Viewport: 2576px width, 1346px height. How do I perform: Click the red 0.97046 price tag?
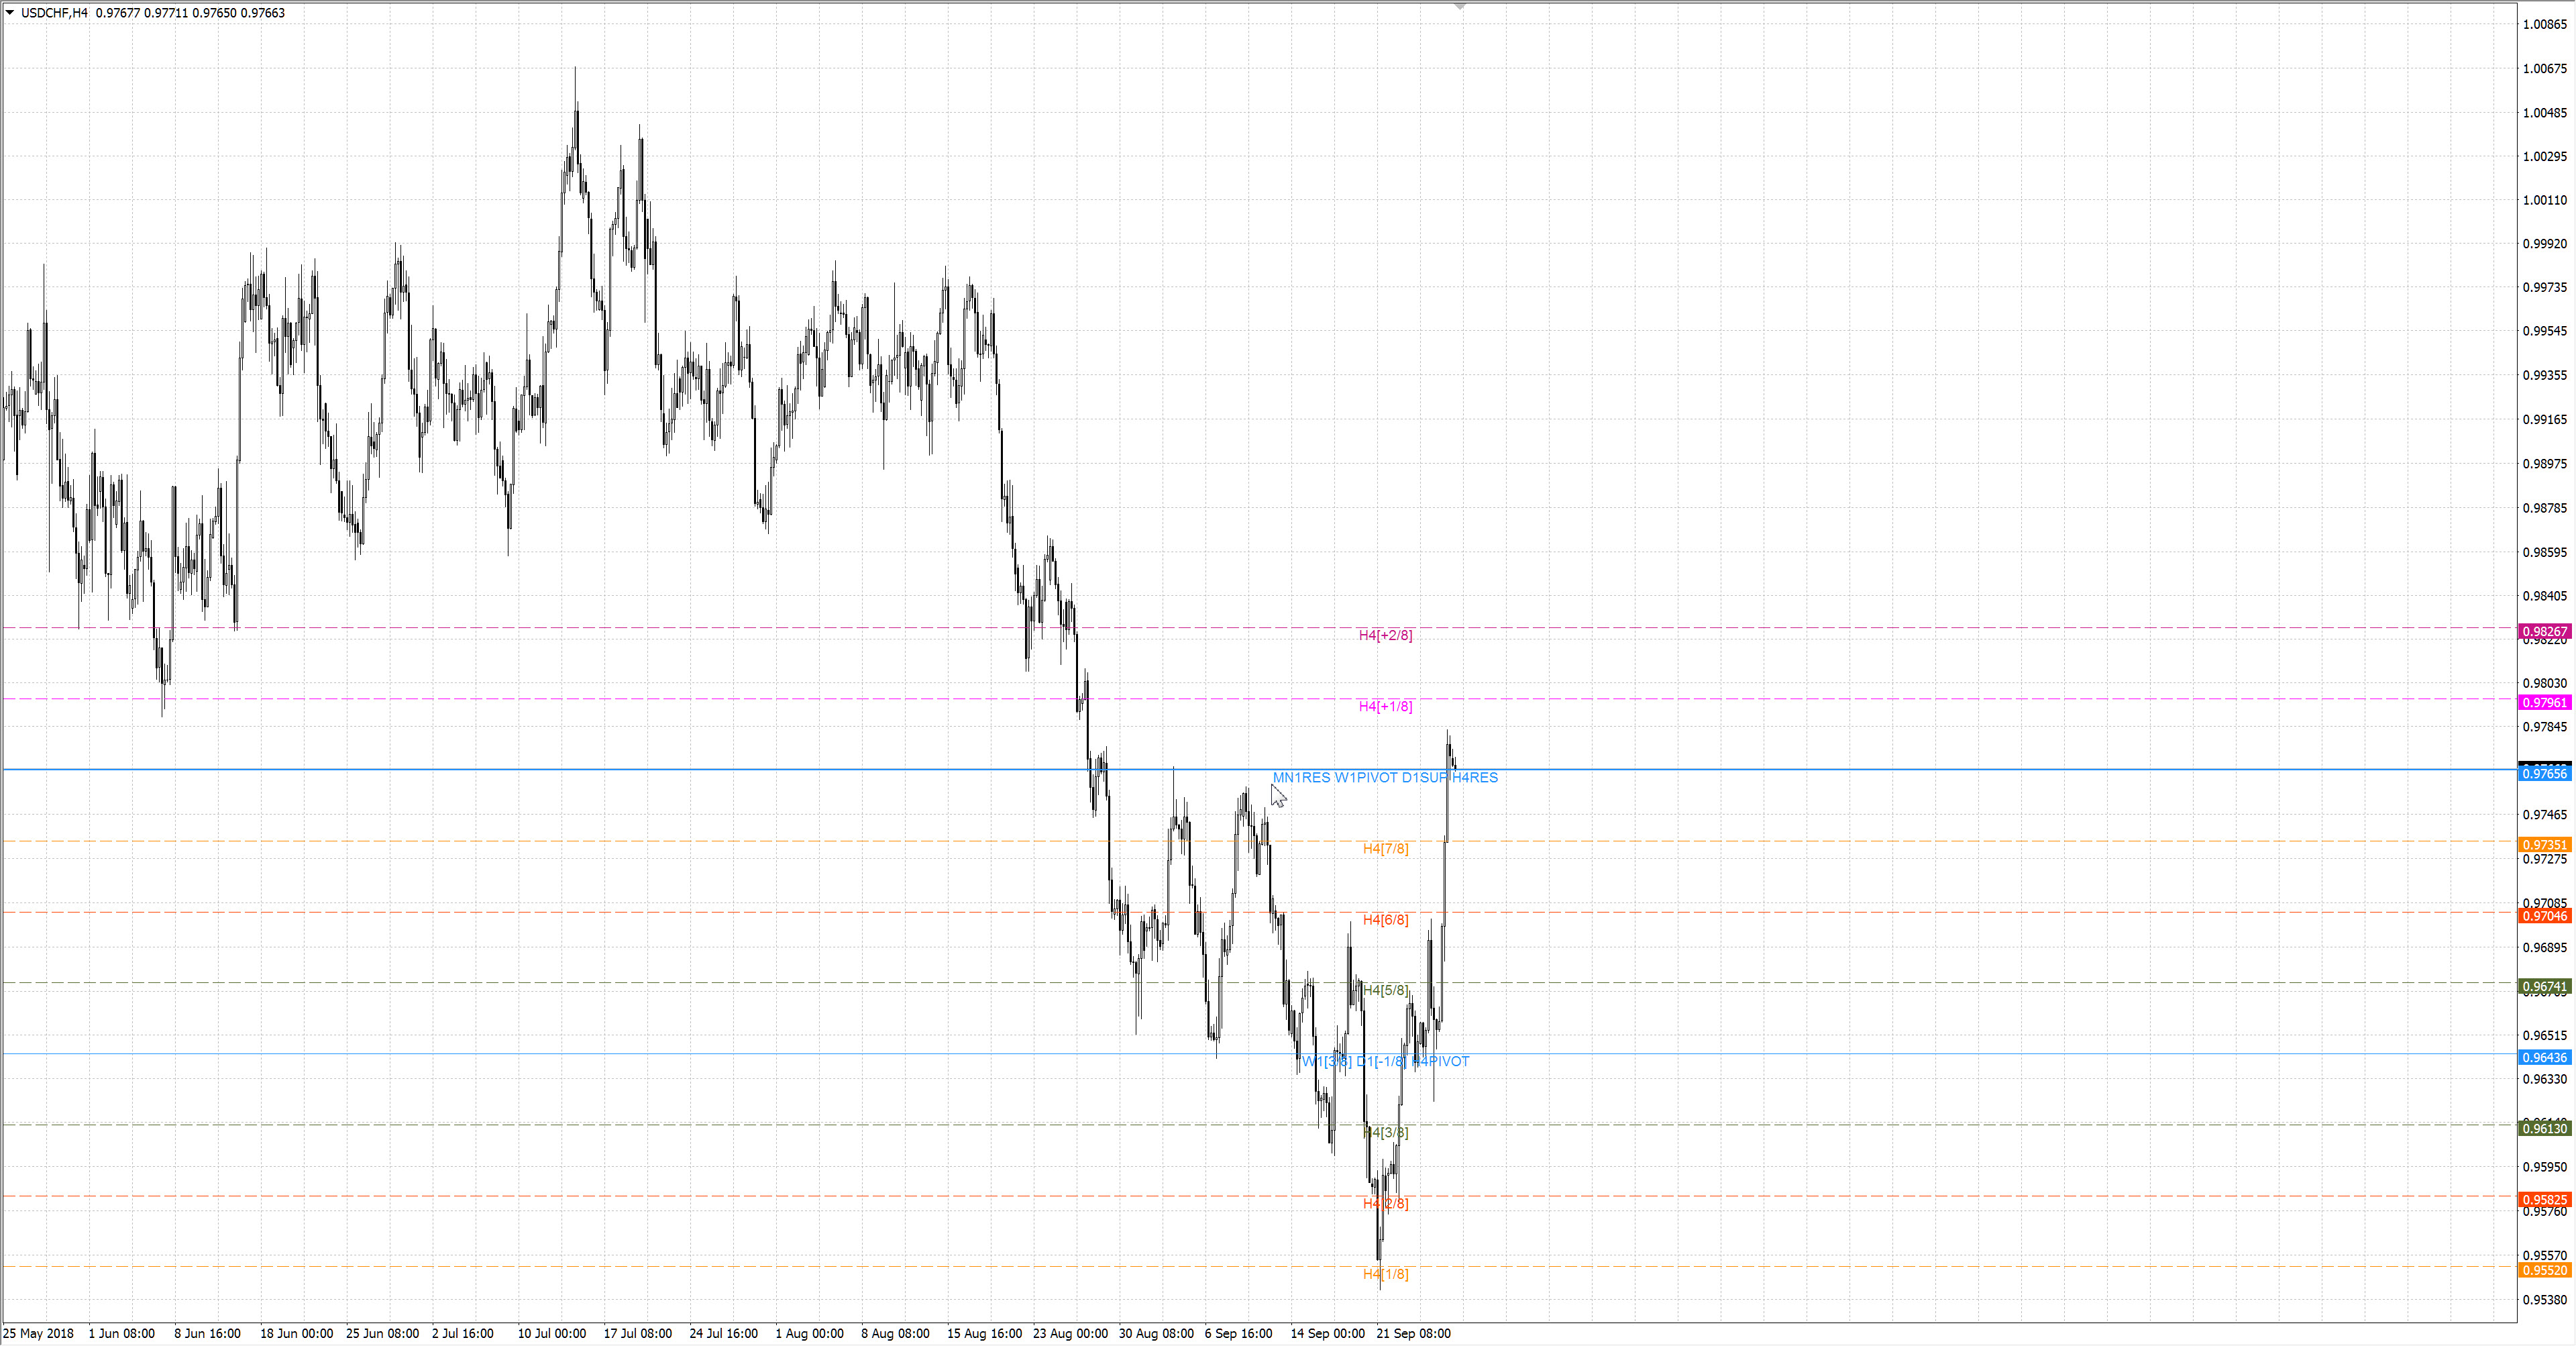coord(2543,916)
